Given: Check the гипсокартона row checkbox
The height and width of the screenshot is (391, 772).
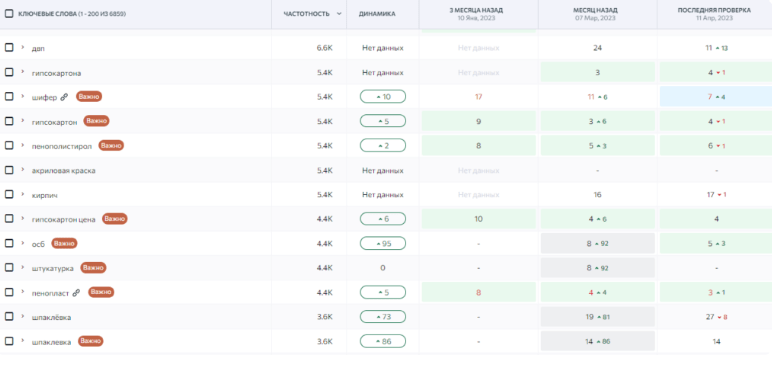Looking at the screenshot, I should [x=9, y=72].
